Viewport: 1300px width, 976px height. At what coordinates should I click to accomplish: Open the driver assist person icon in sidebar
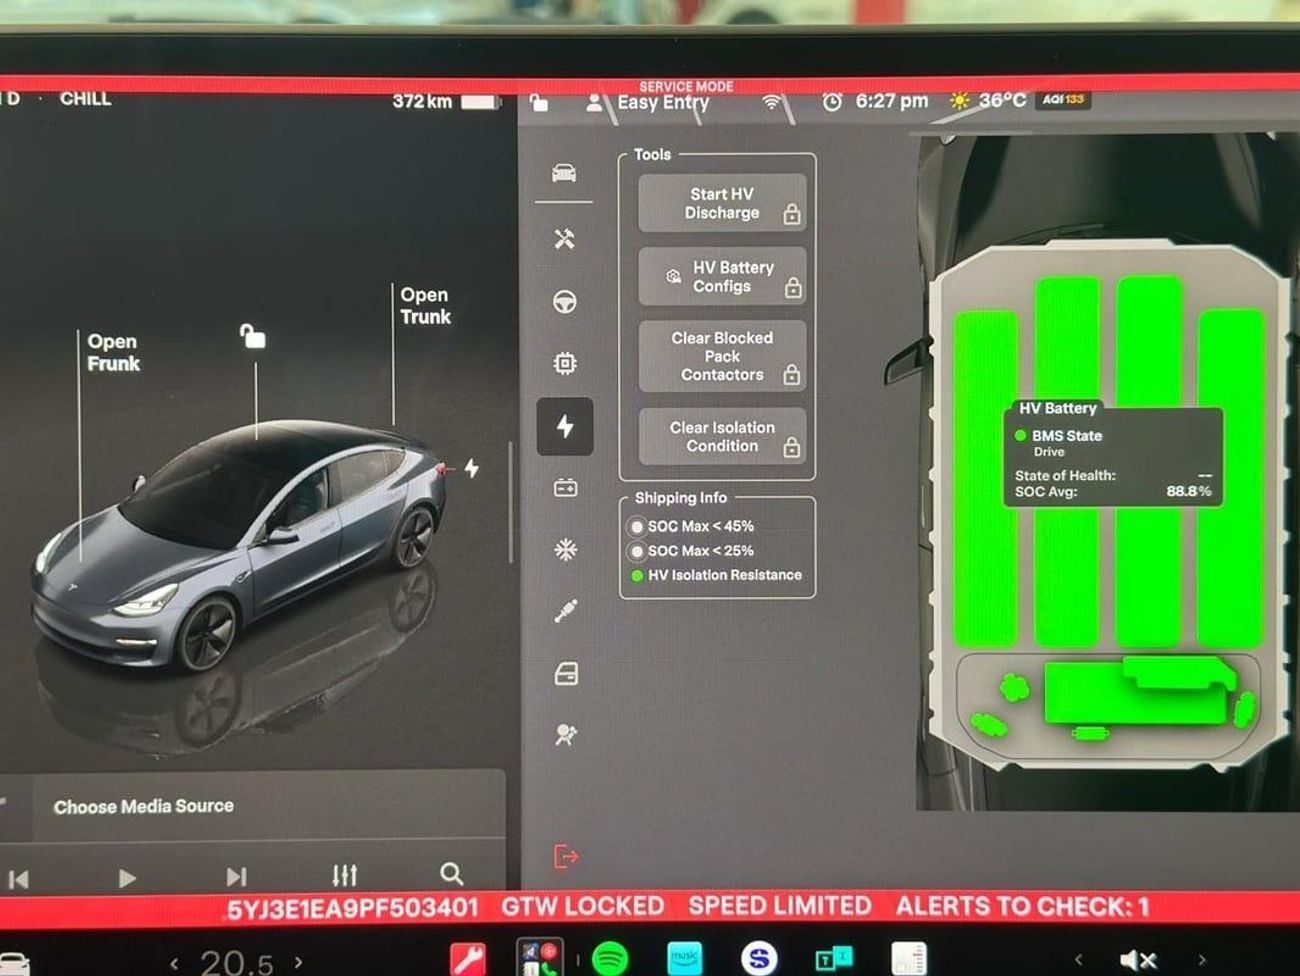click(565, 735)
